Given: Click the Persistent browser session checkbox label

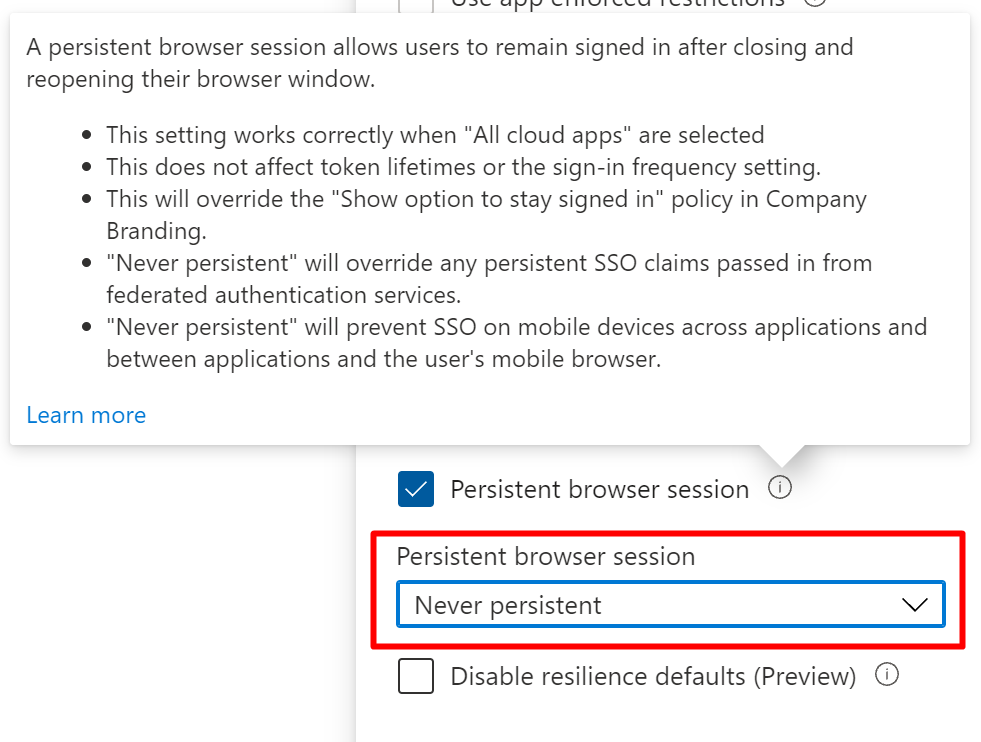Looking at the screenshot, I should 599,489.
